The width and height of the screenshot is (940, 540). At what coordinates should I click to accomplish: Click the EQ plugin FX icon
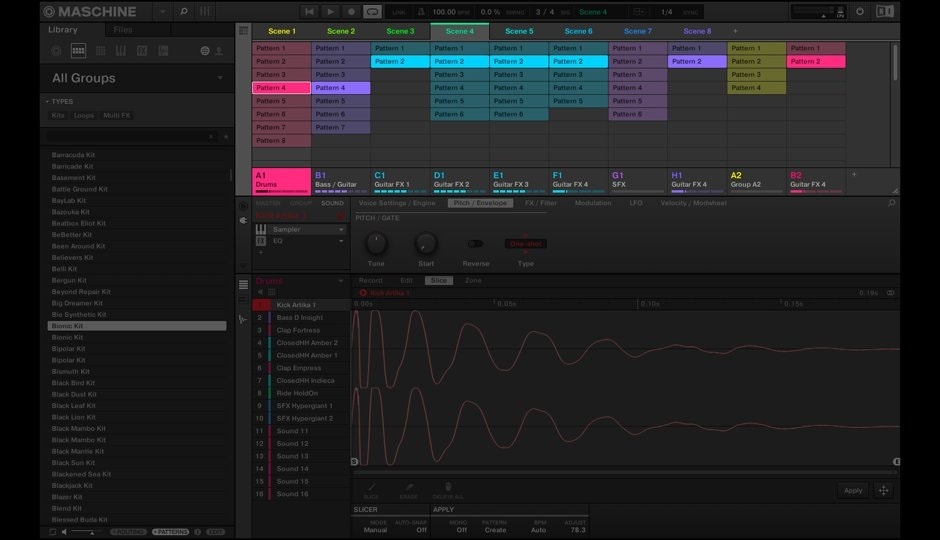click(x=261, y=241)
